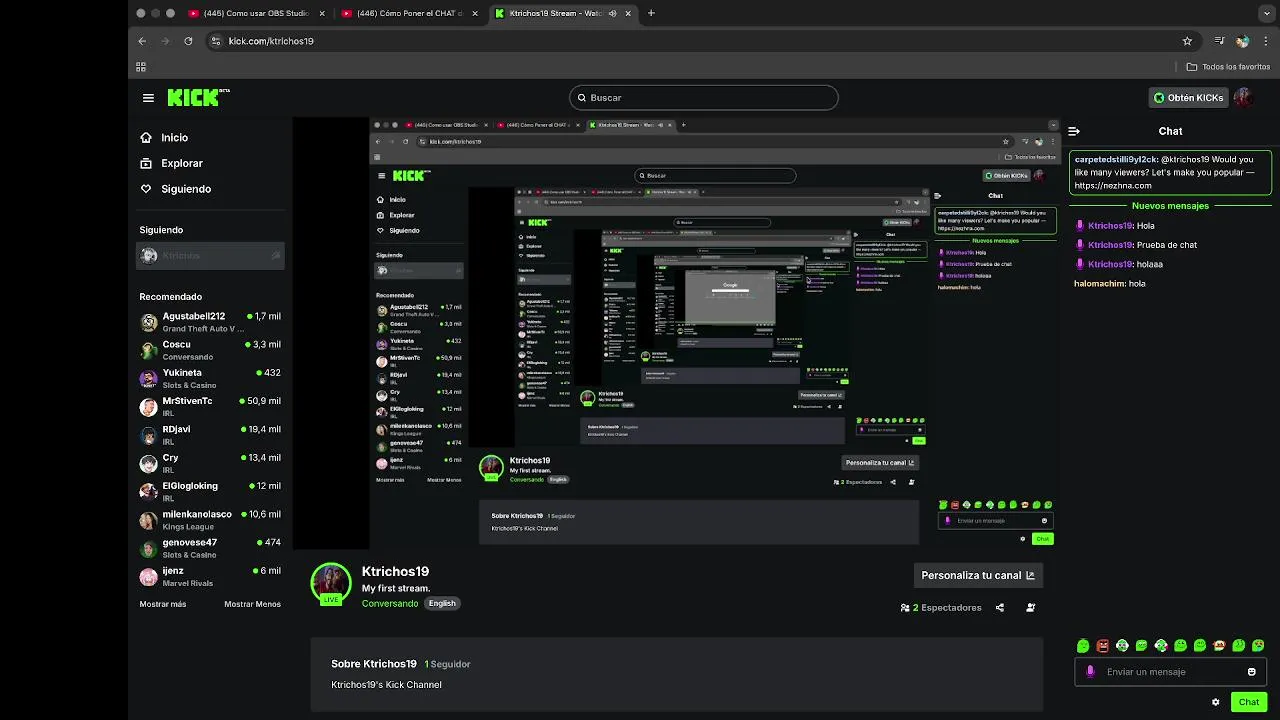Go back to the previous page
Image resolution: width=1280 pixels, height=720 pixels.
[142, 41]
